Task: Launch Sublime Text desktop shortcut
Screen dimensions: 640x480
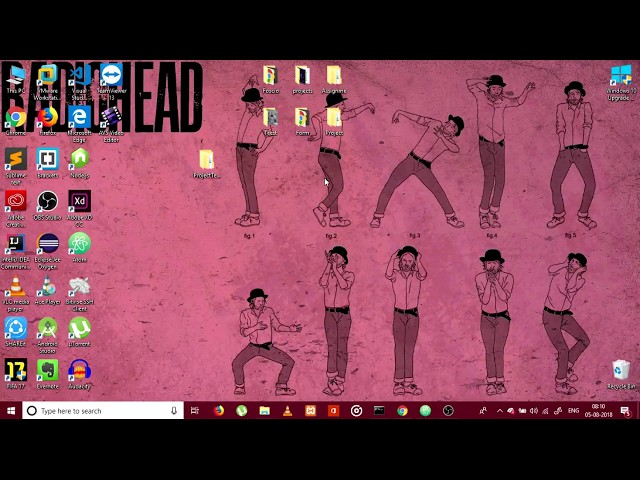Action: [x=16, y=167]
